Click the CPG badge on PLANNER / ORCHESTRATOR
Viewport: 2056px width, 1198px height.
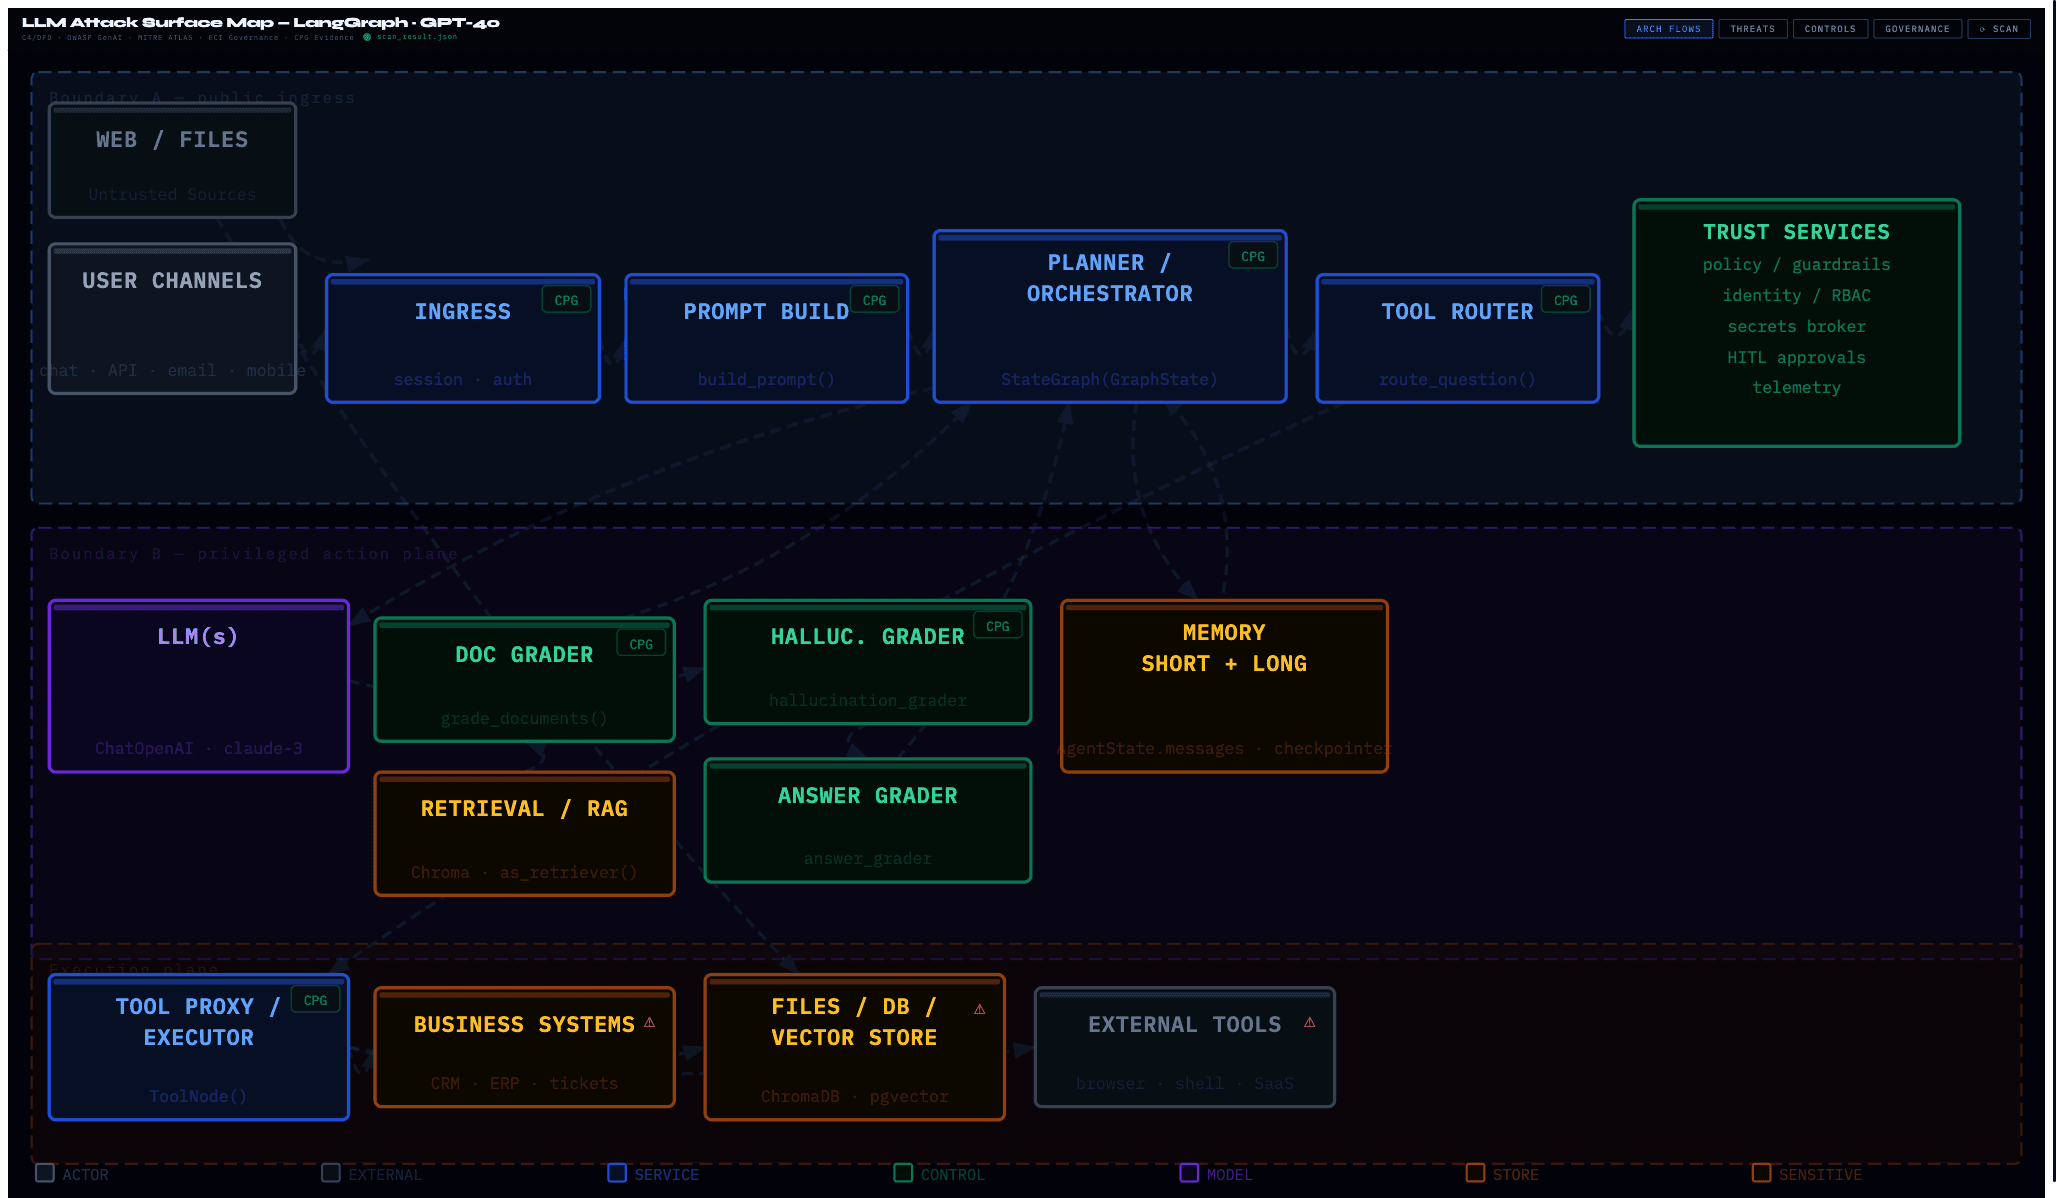[x=1253, y=256]
